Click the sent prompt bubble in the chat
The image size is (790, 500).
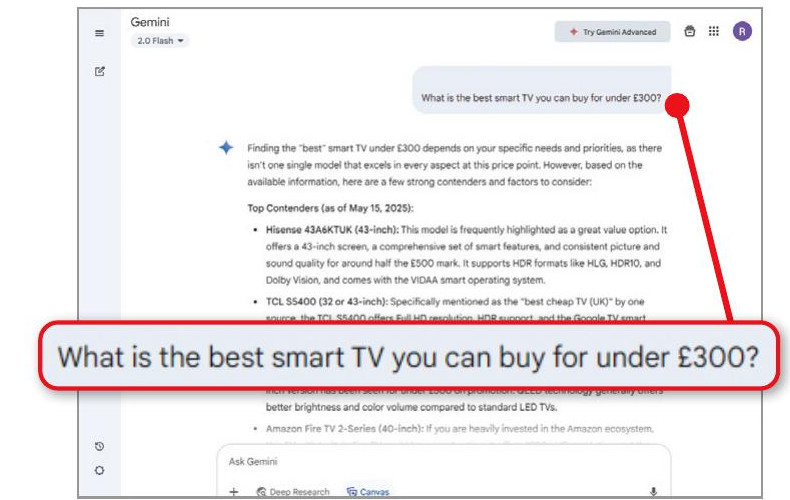(x=542, y=90)
